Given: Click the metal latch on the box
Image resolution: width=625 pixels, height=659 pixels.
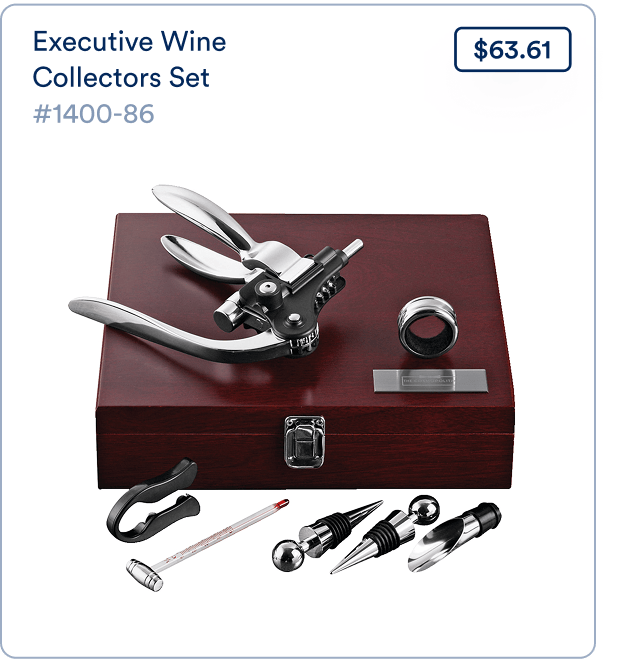Looking at the screenshot, I should [304, 441].
